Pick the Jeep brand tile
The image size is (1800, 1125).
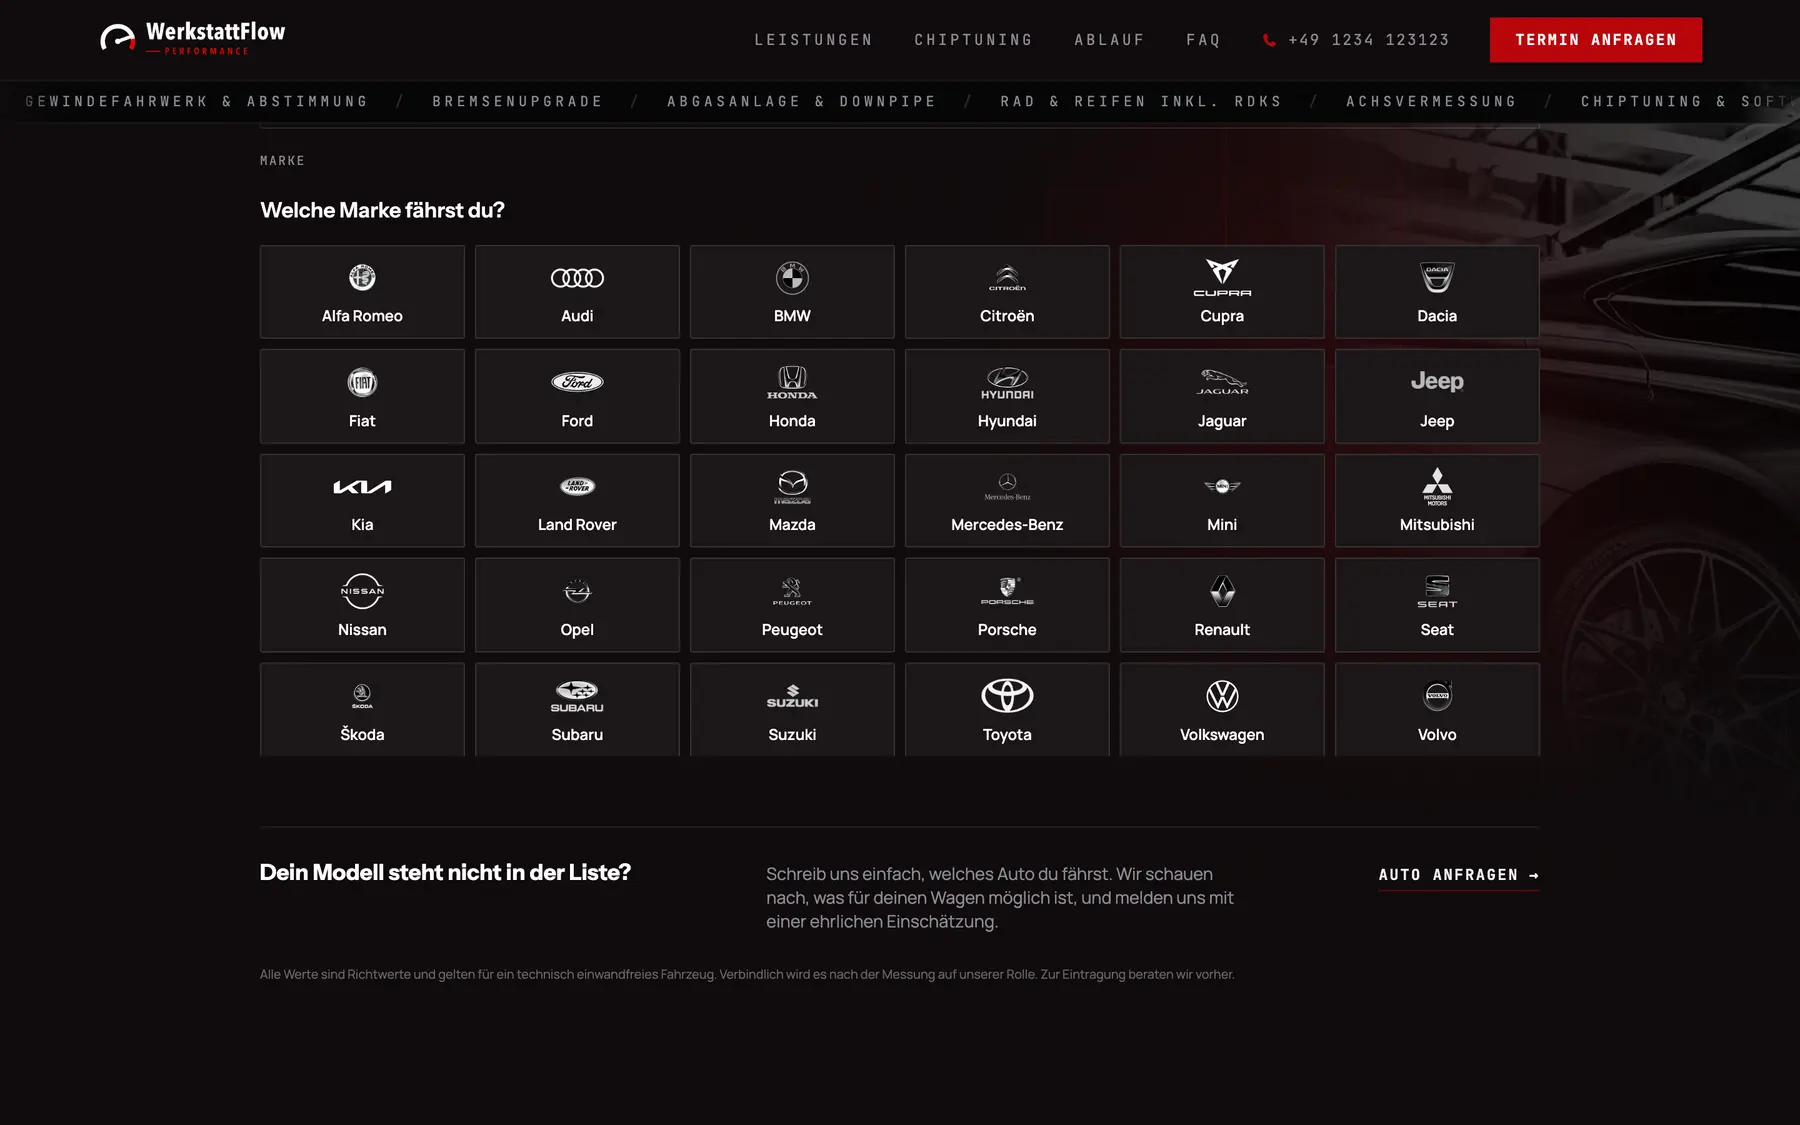[1437, 396]
